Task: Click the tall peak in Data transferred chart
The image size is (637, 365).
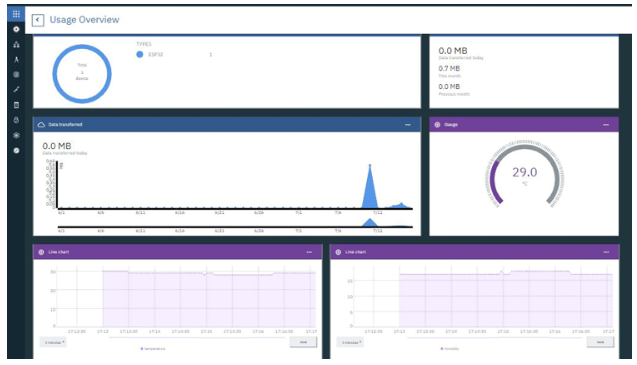Action: pos(370,187)
